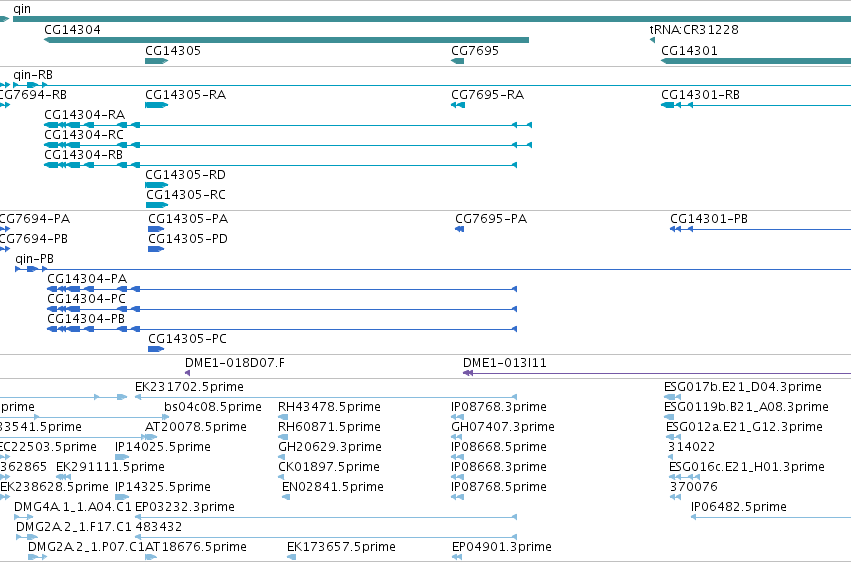Select the 362865 feature label
Image resolution: width=851 pixels, height=562 pixels.
pyautogui.click(x=24, y=467)
